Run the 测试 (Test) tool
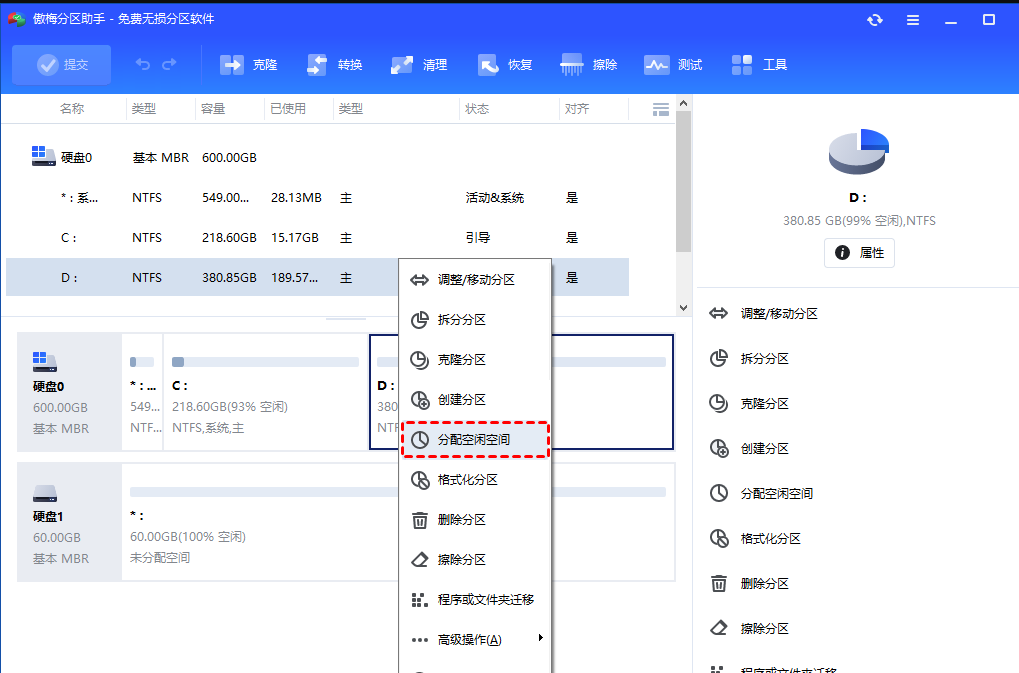 click(673, 63)
